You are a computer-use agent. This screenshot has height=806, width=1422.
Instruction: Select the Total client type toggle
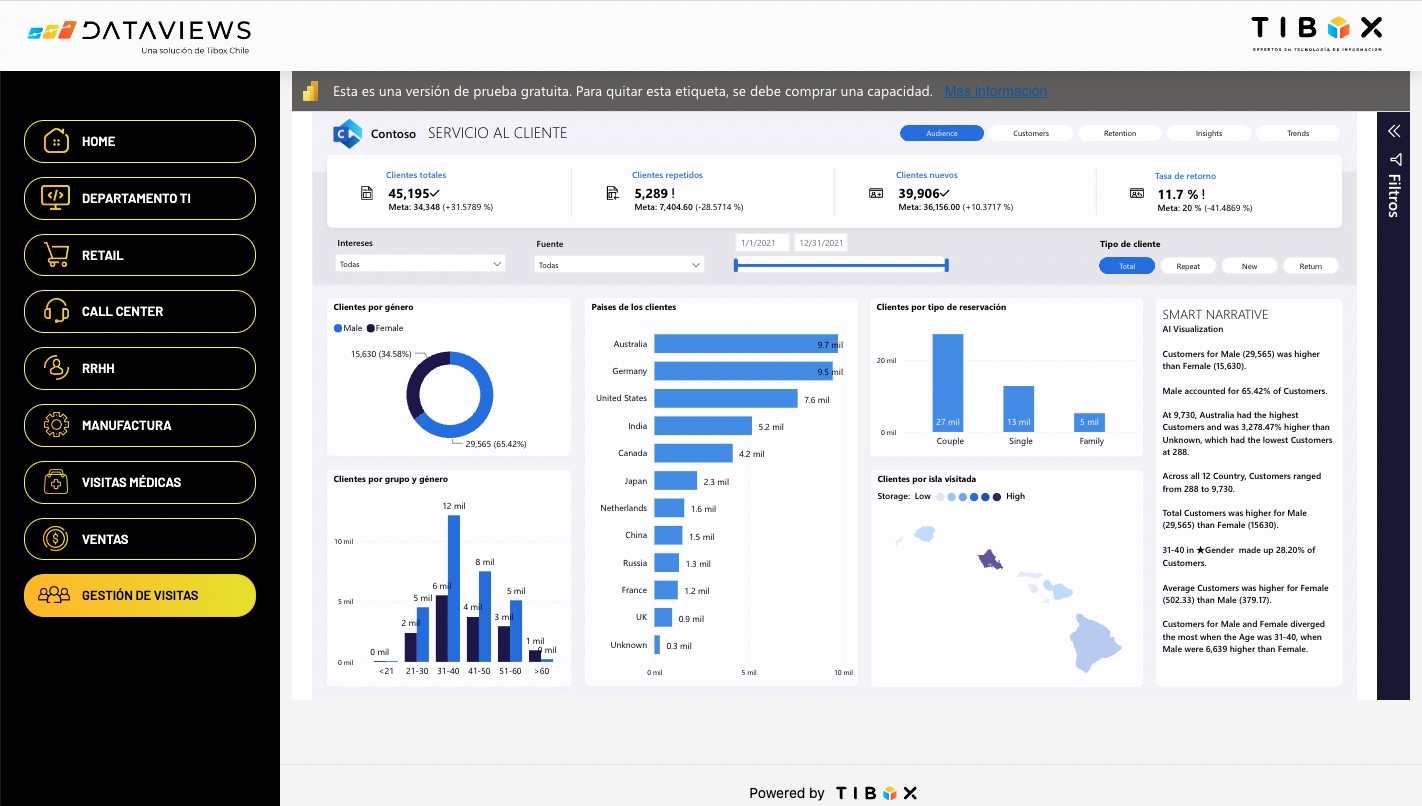pos(1126,265)
